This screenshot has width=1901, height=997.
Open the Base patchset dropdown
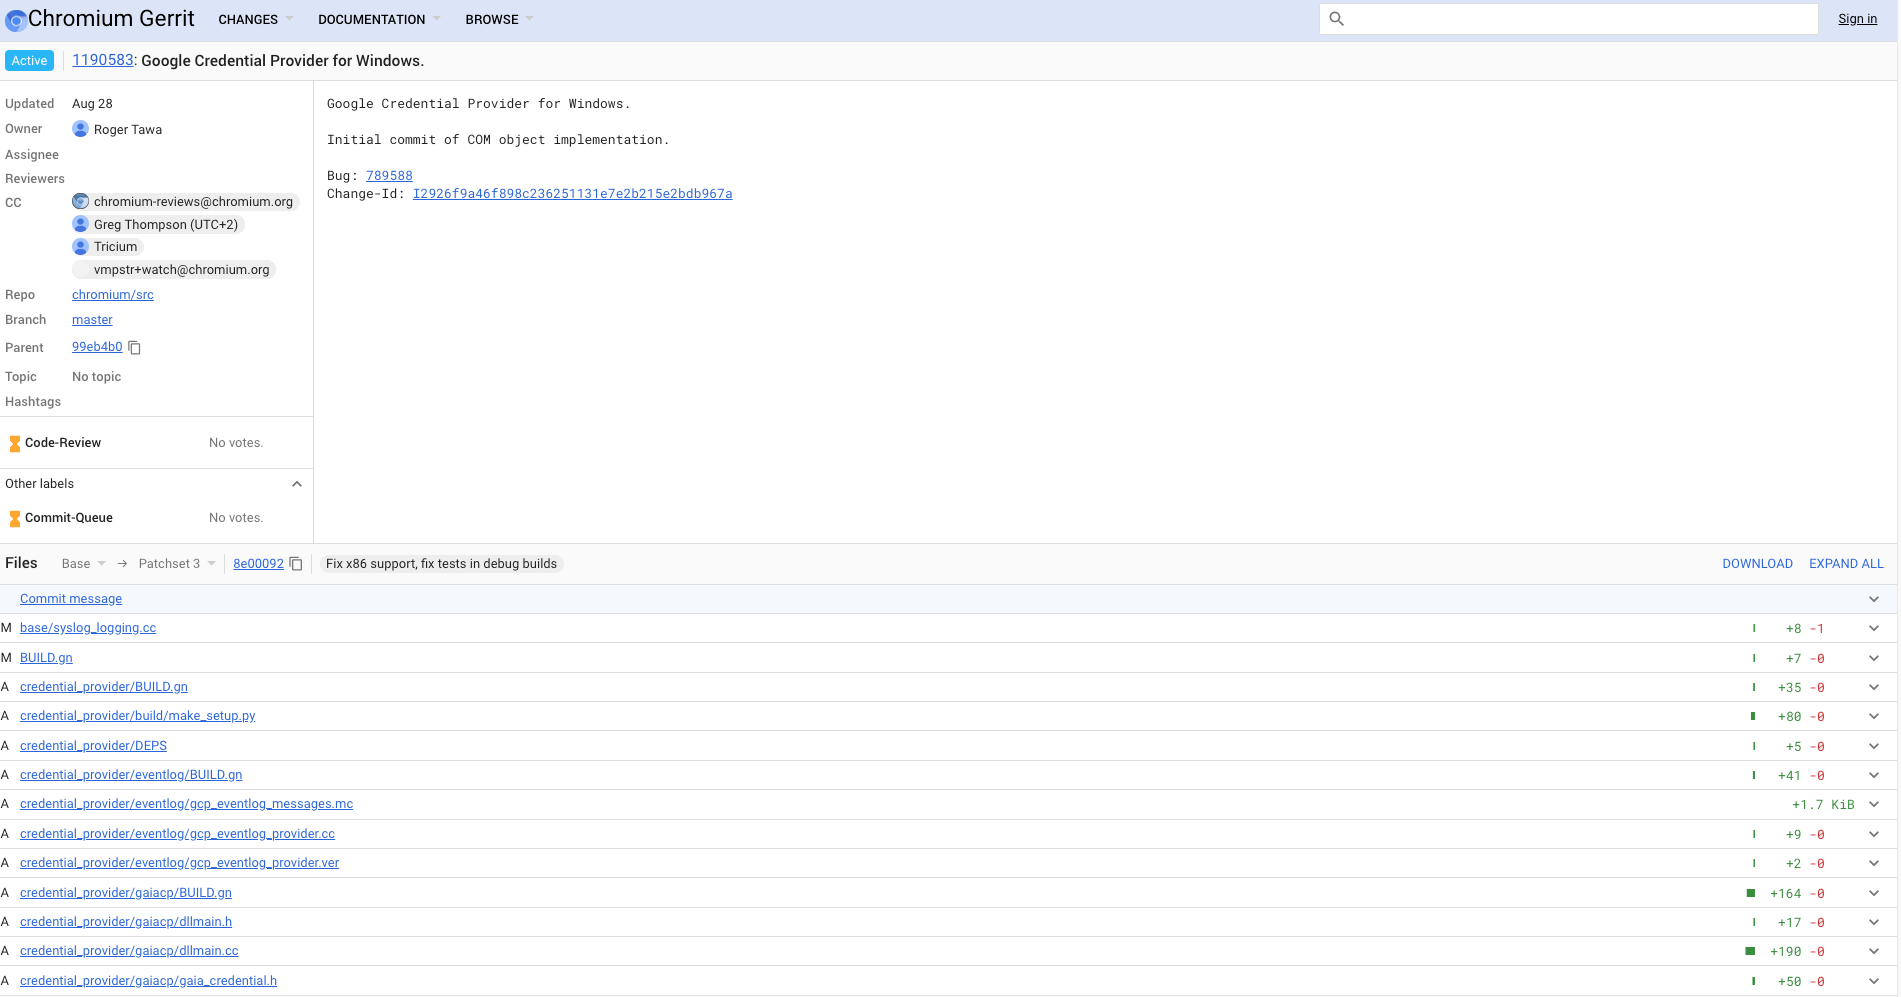(84, 564)
